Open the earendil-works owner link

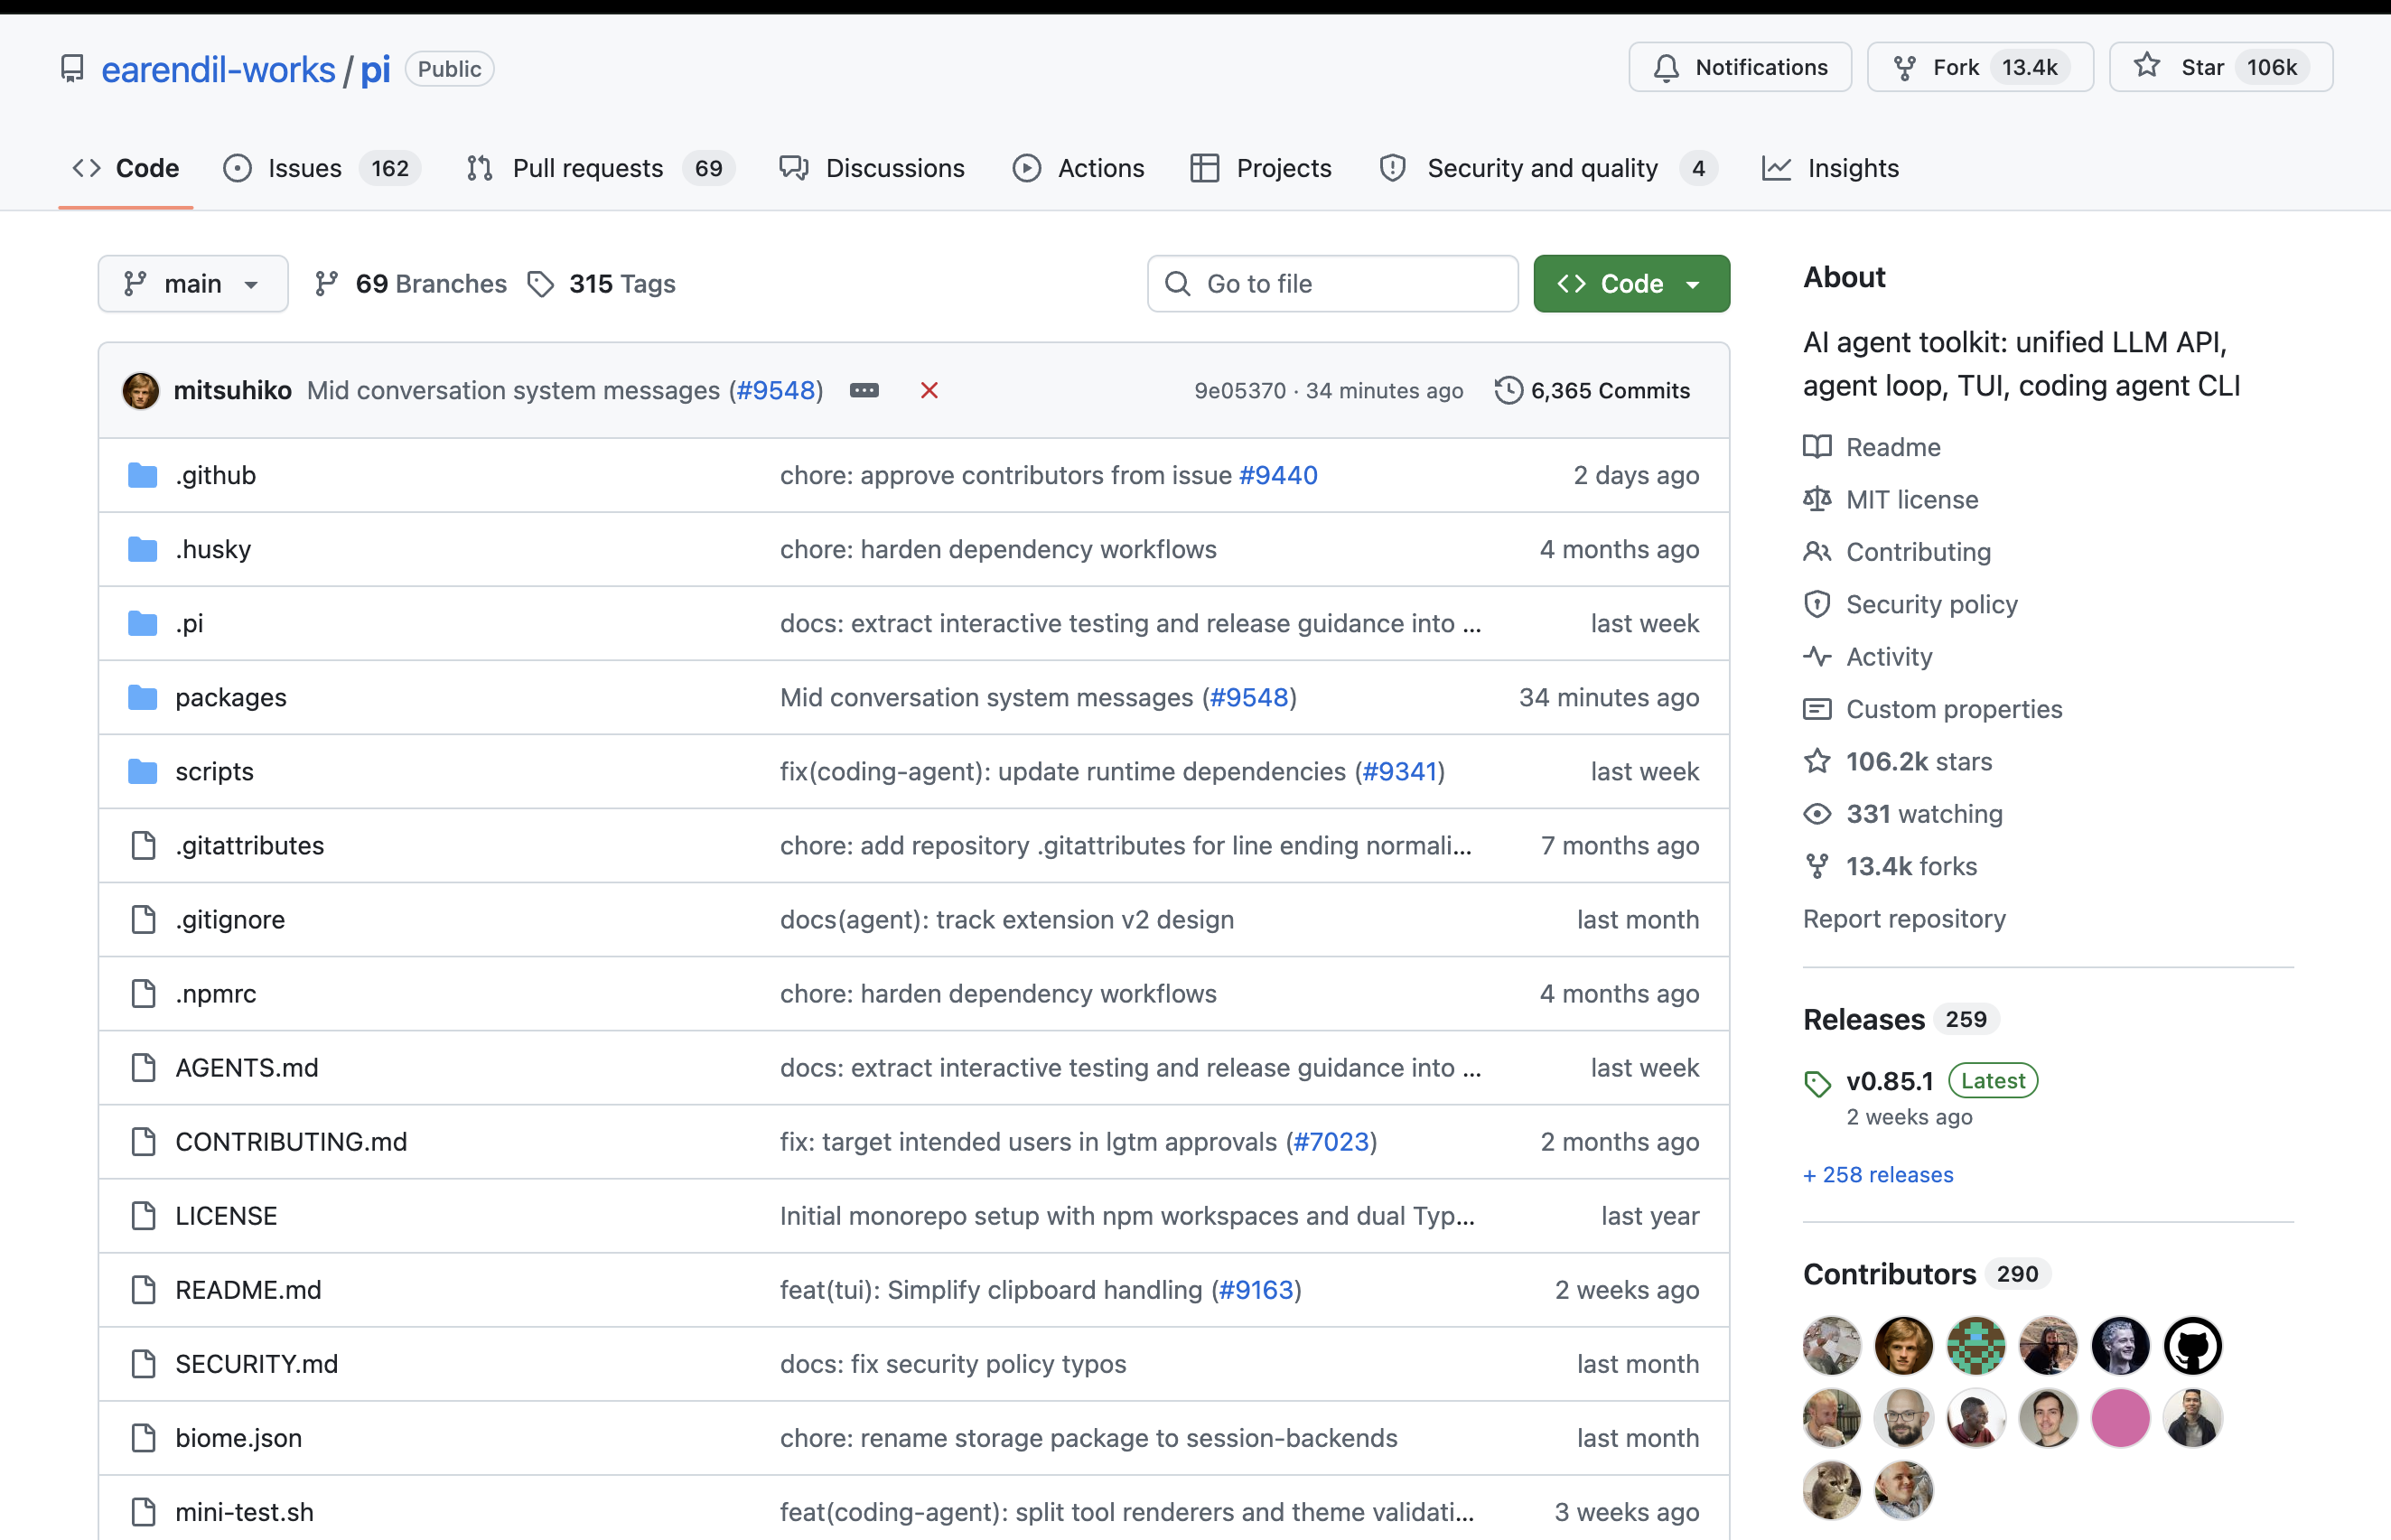(x=218, y=69)
